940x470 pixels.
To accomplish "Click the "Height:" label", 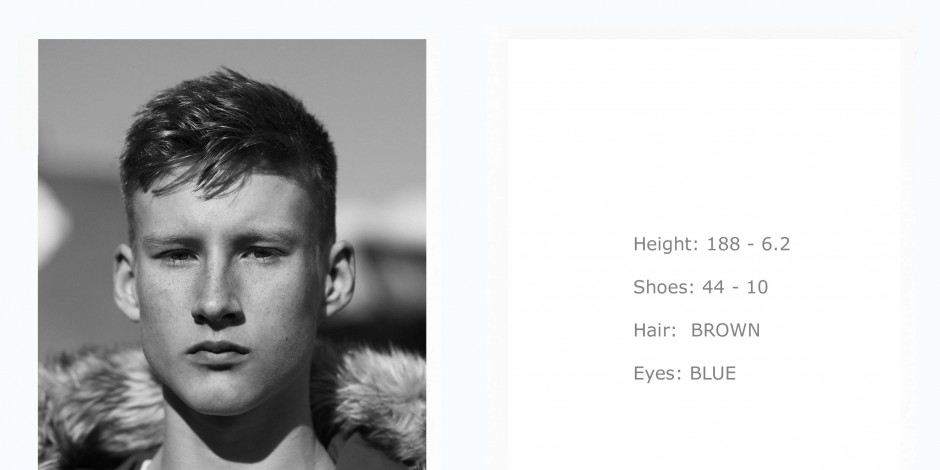I will pyautogui.click(x=665, y=244).
